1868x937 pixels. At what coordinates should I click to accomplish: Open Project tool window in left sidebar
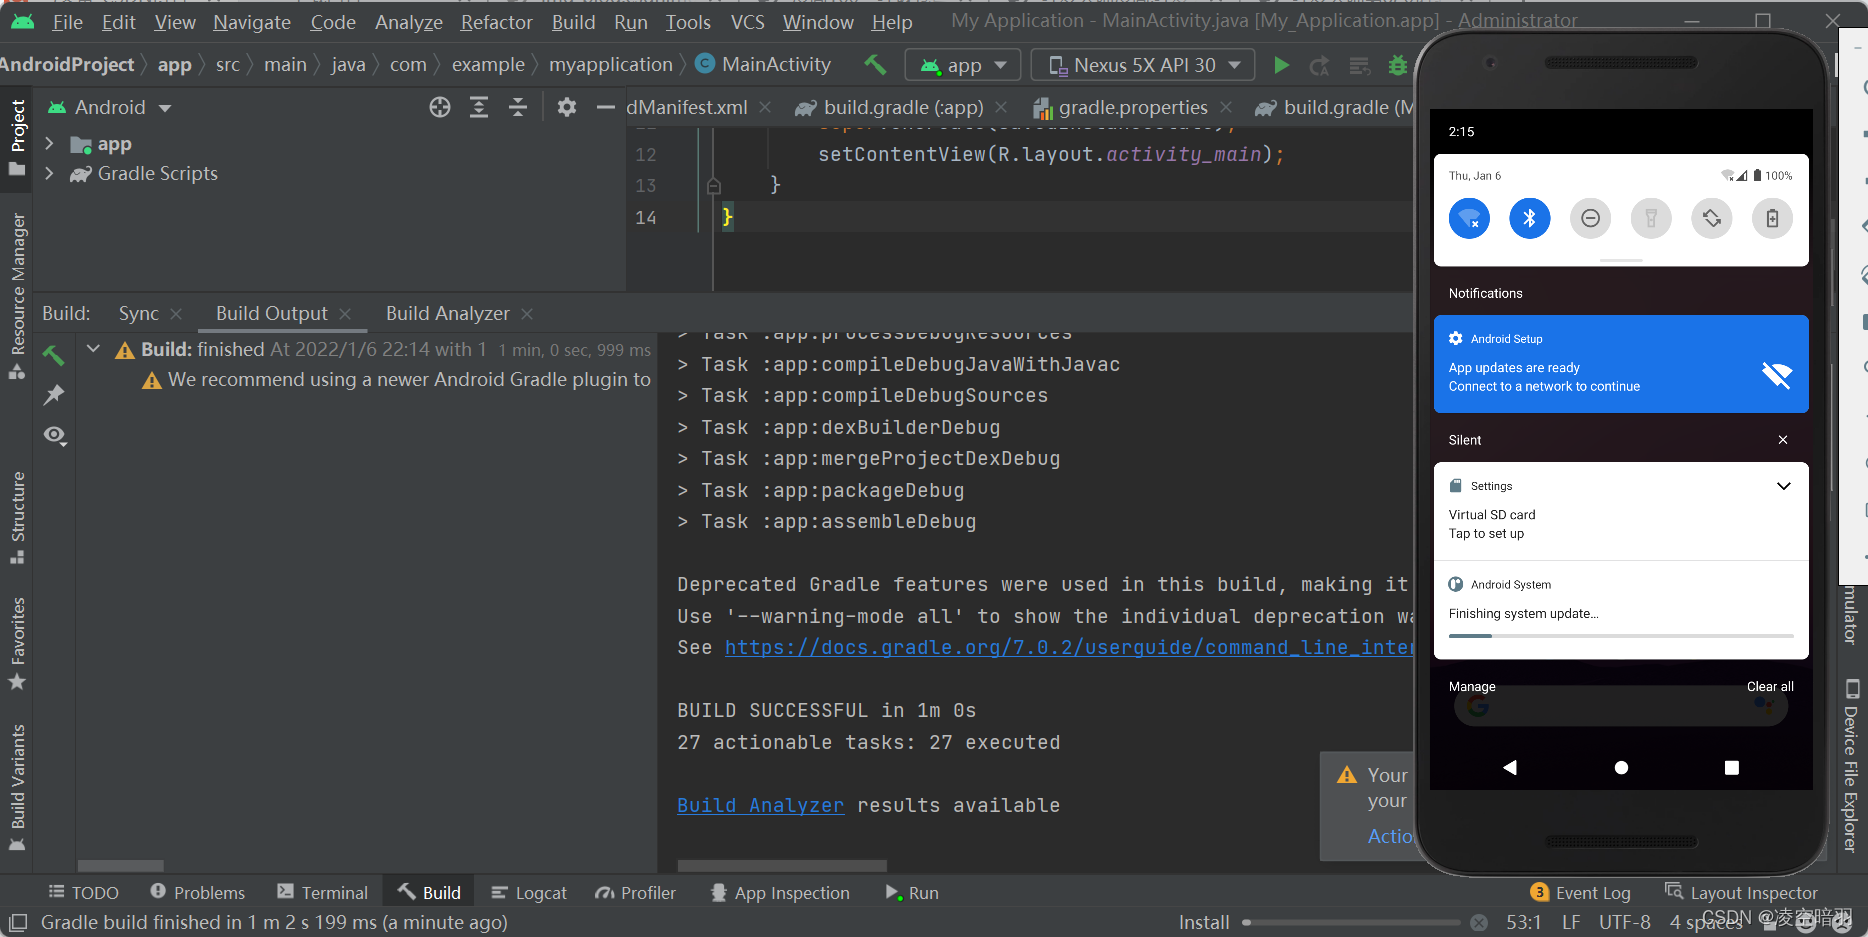tap(17, 137)
